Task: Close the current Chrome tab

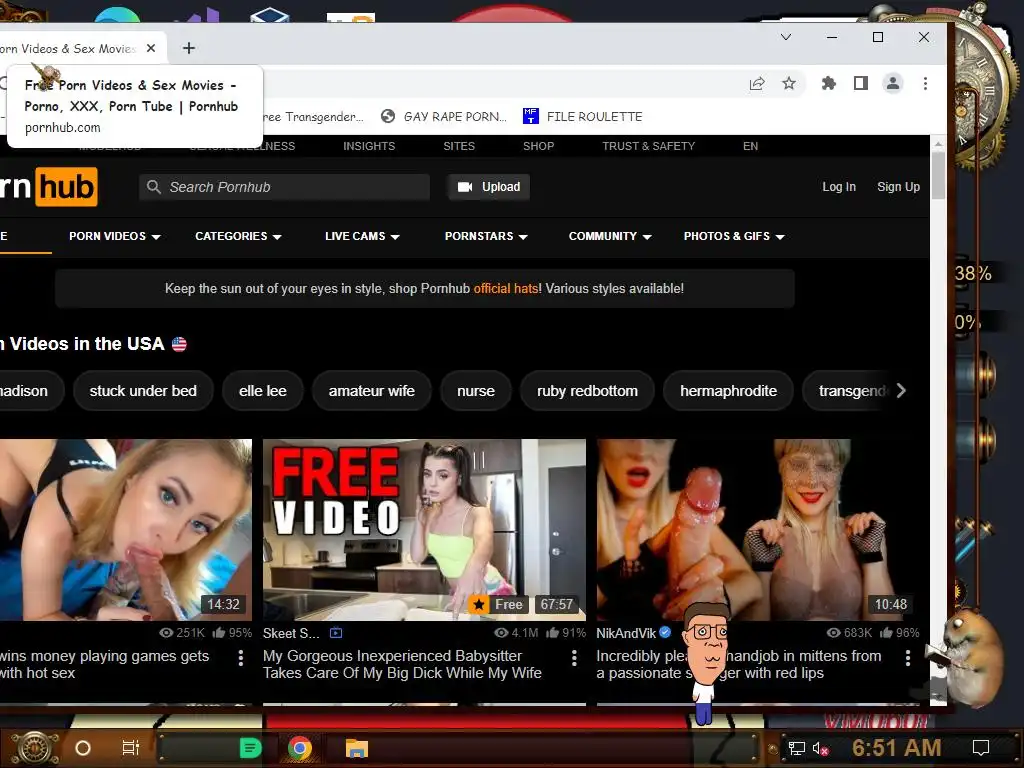Action: click(x=151, y=48)
